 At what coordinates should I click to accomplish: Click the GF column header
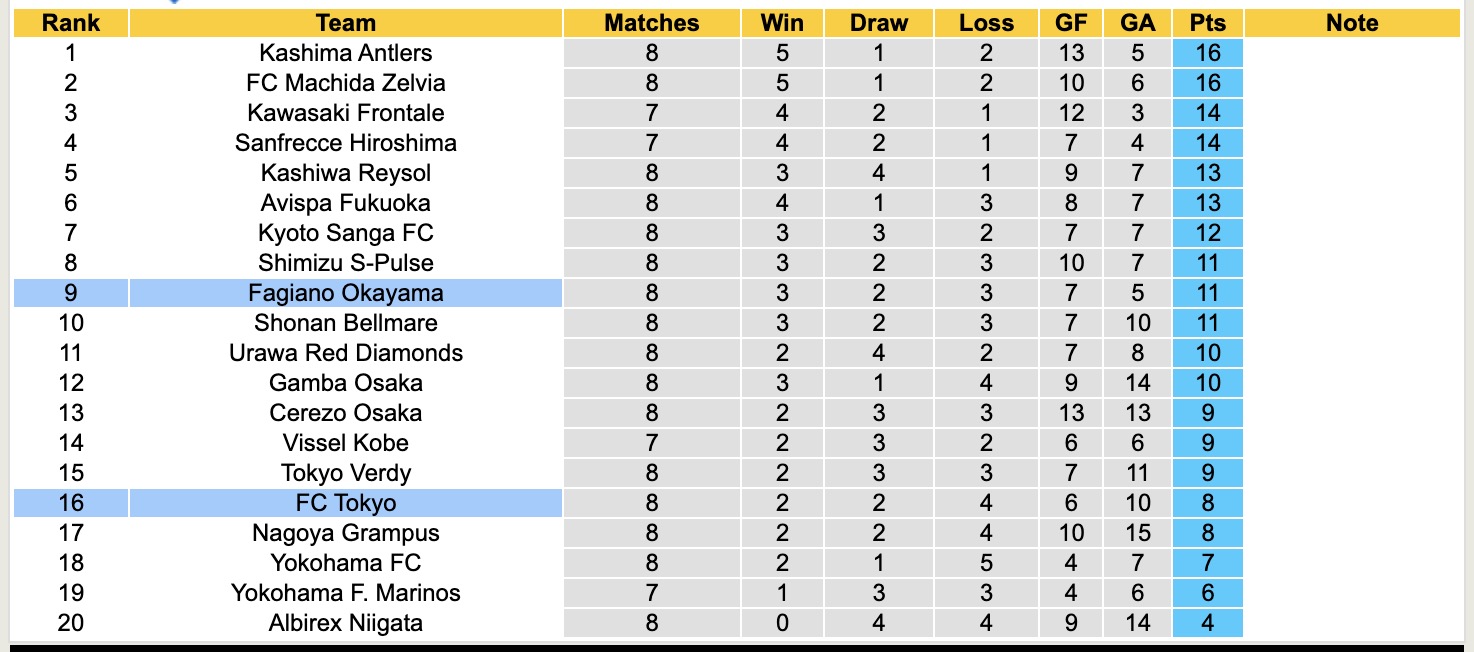click(x=1071, y=23)
